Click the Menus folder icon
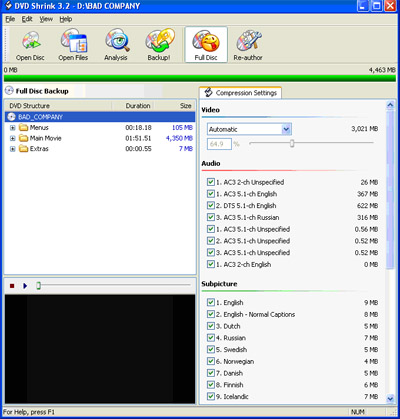This screenshot has width=400, height=419. coord(23,127)
